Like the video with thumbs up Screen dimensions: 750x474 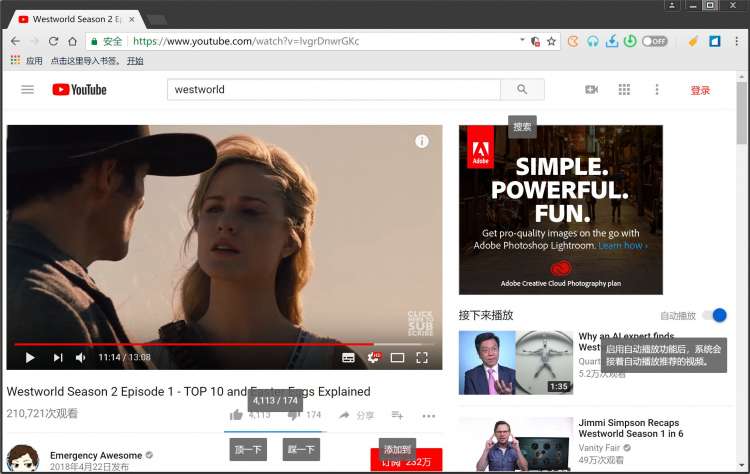(236, 415)
